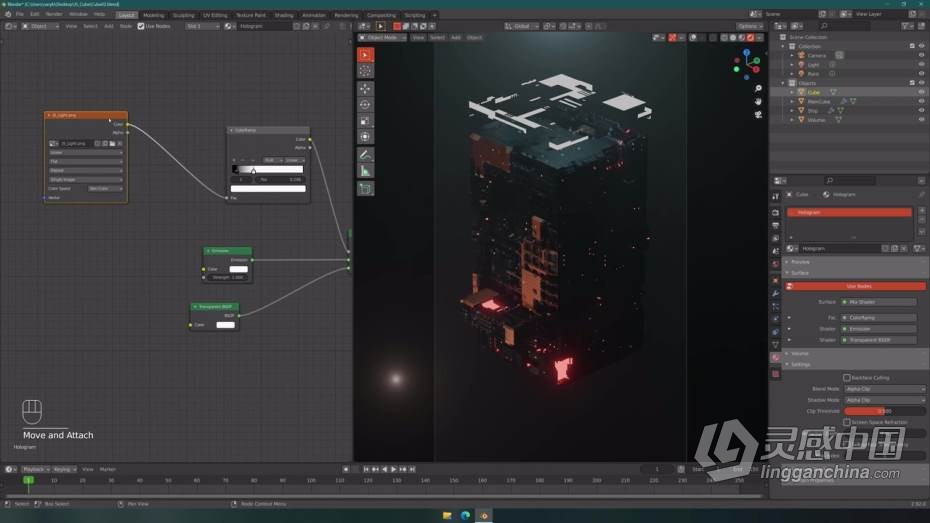Open the Slot 1 dropdown in node editor
930x523 pixels.
202,26
